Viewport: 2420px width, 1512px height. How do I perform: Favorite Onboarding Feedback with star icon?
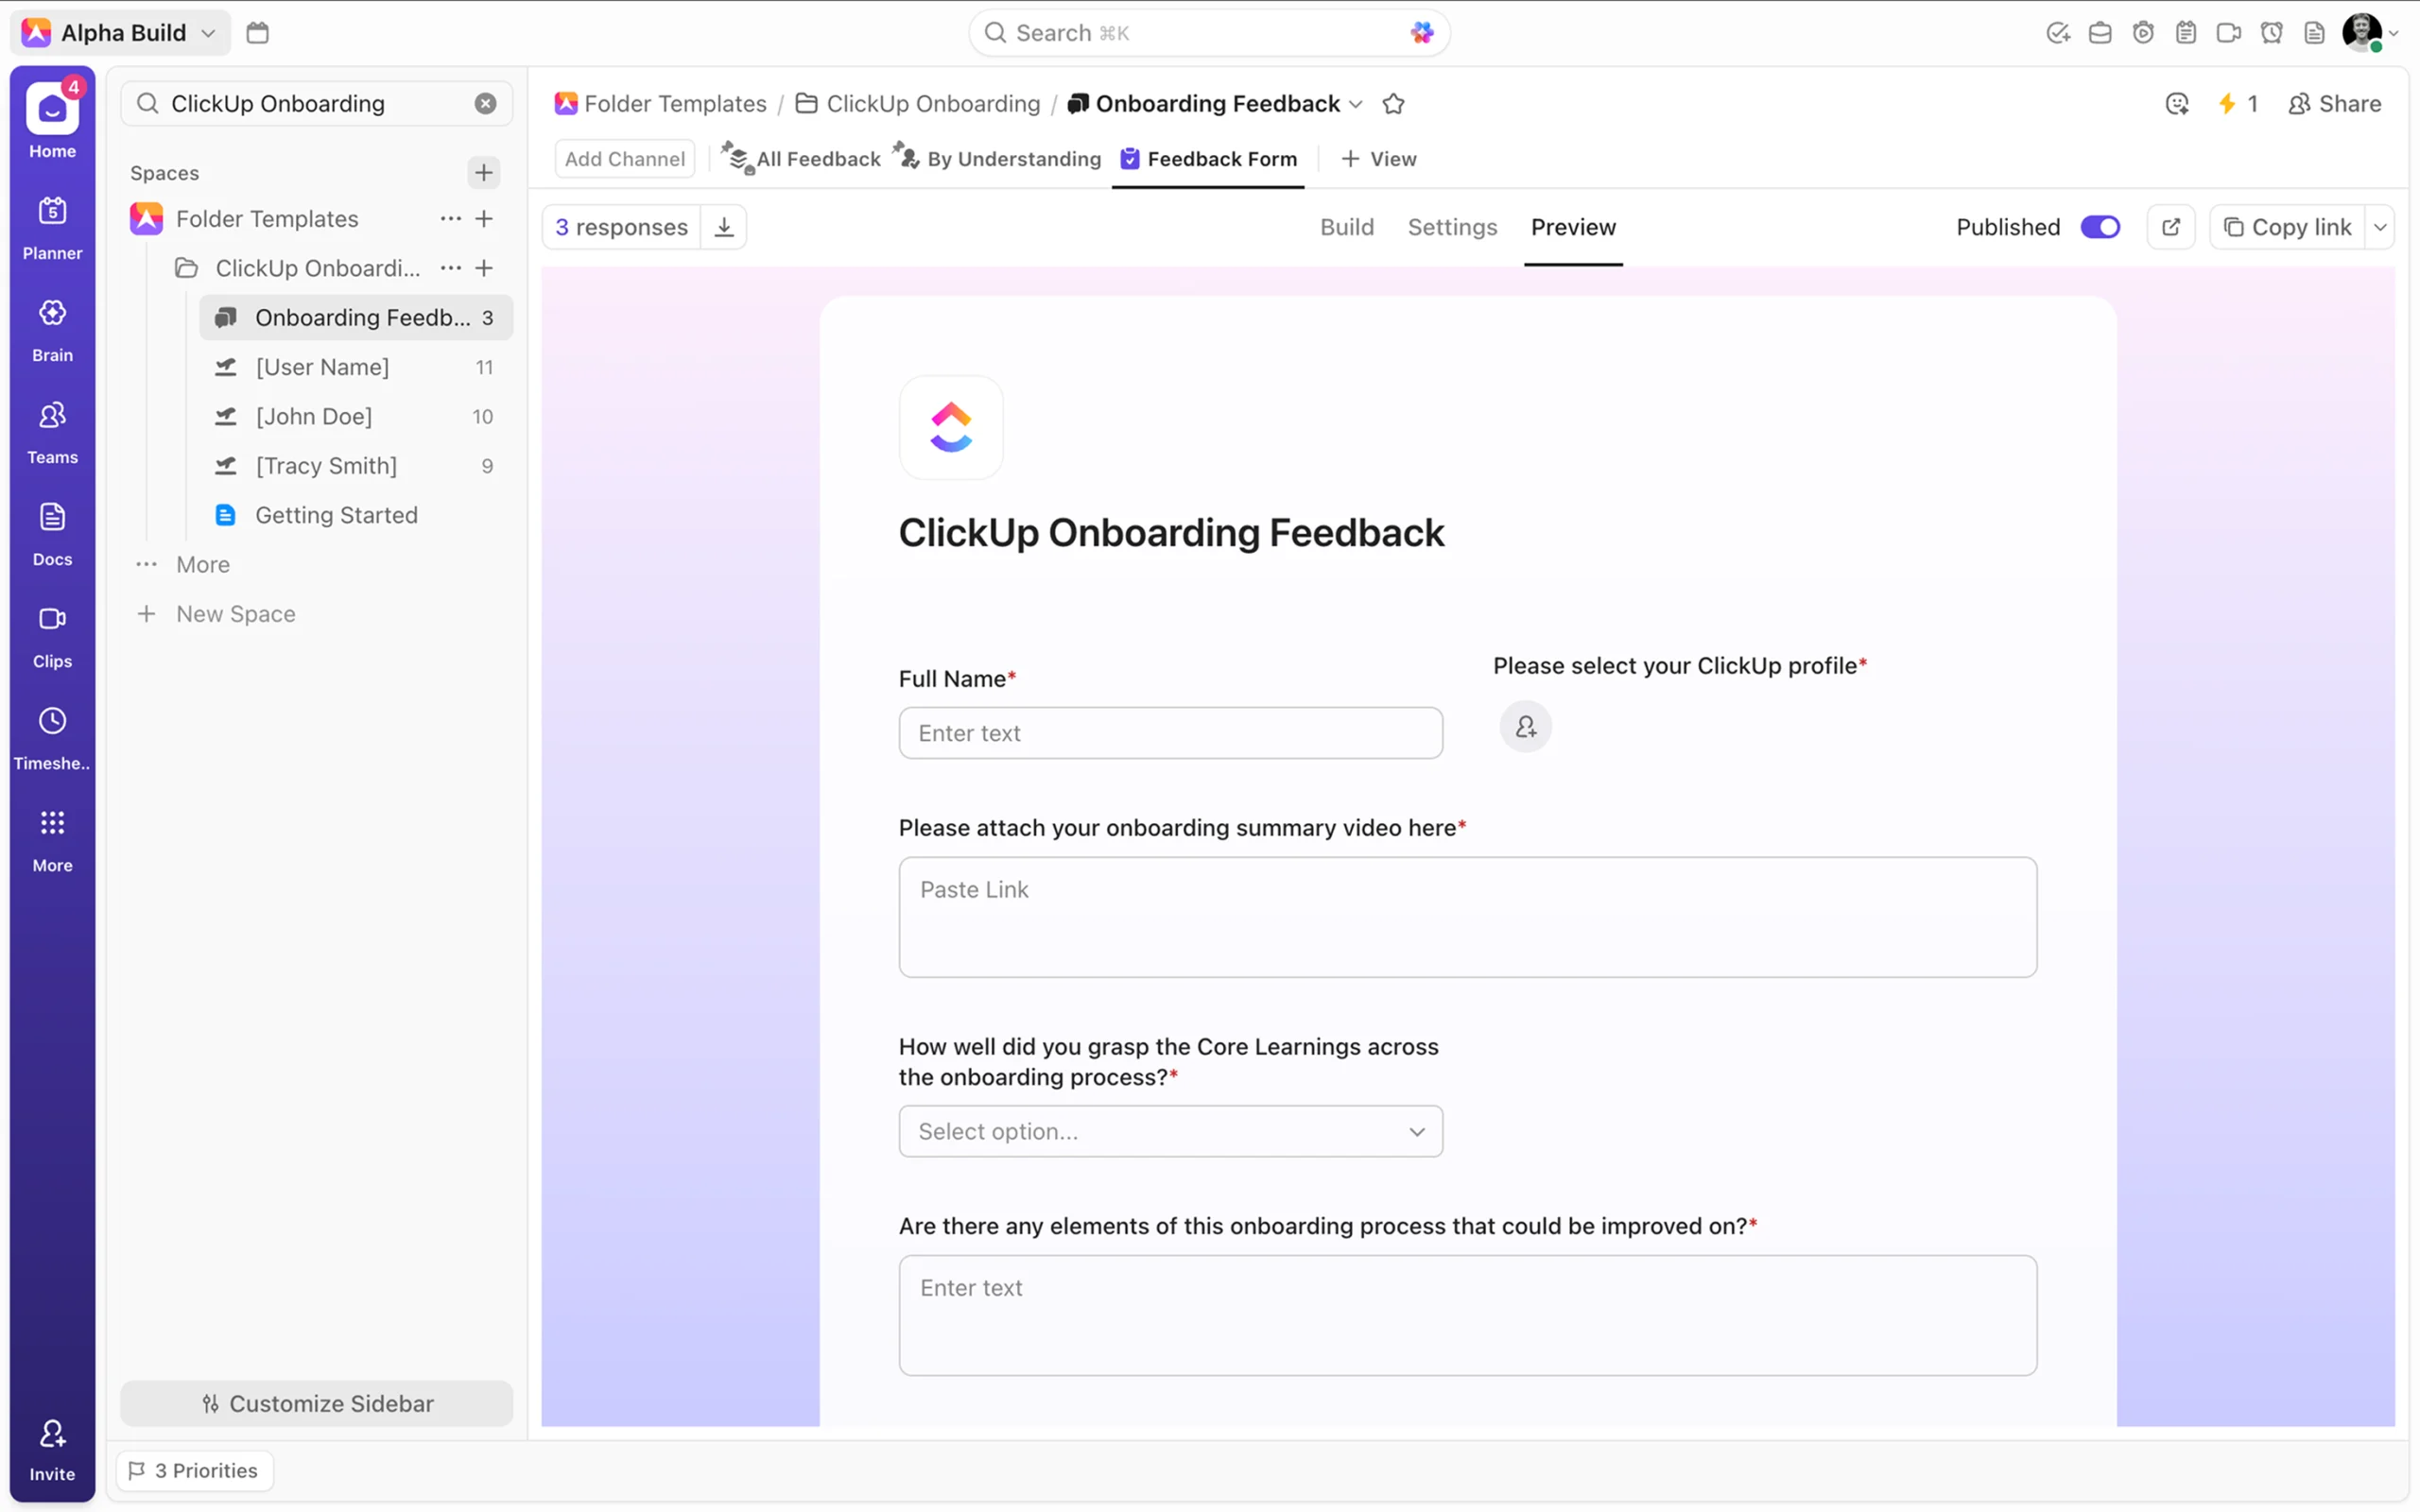tap(1393, 104)
